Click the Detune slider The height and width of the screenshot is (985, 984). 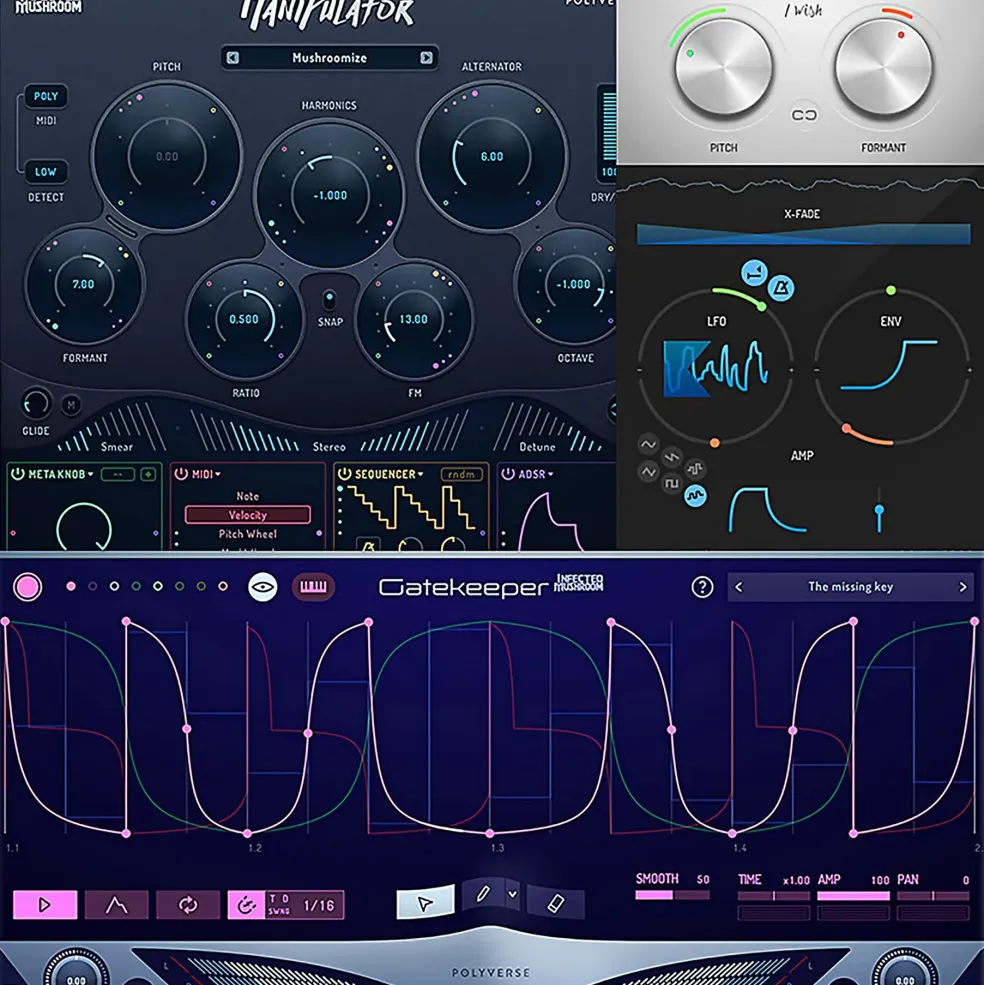click(548, 427)
